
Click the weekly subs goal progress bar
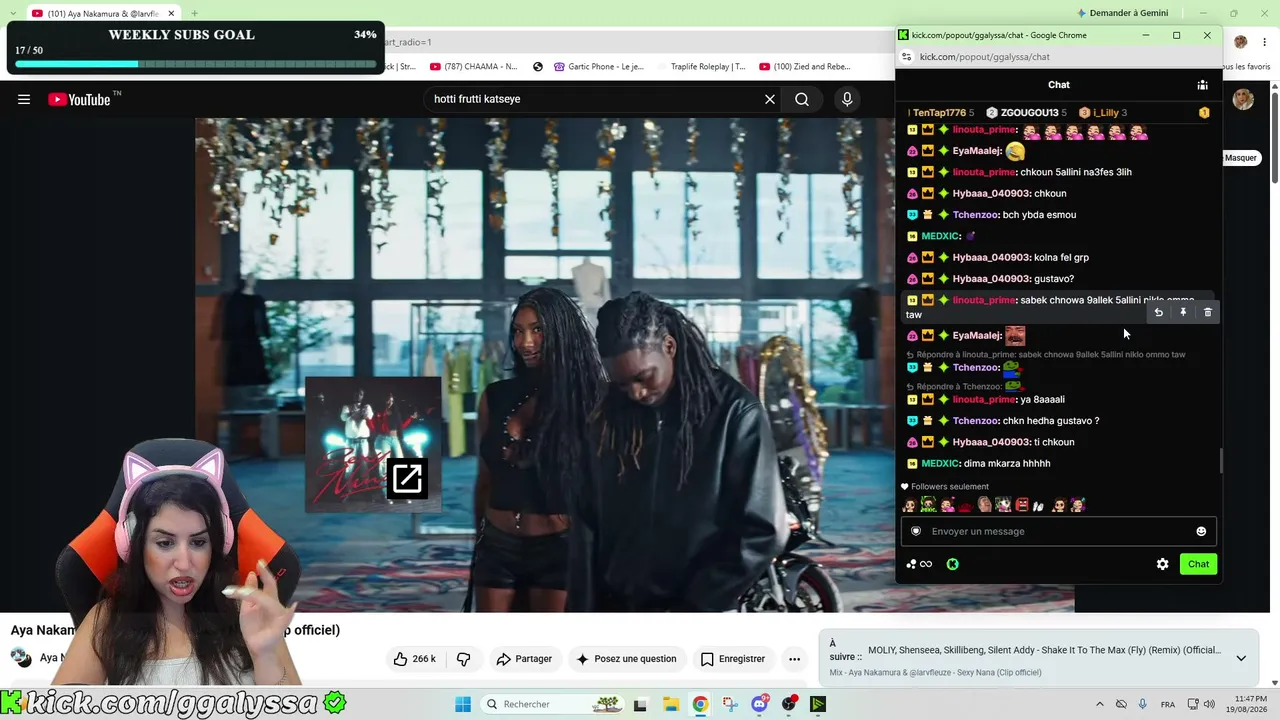pyautogui.click(x=196, y=64)
